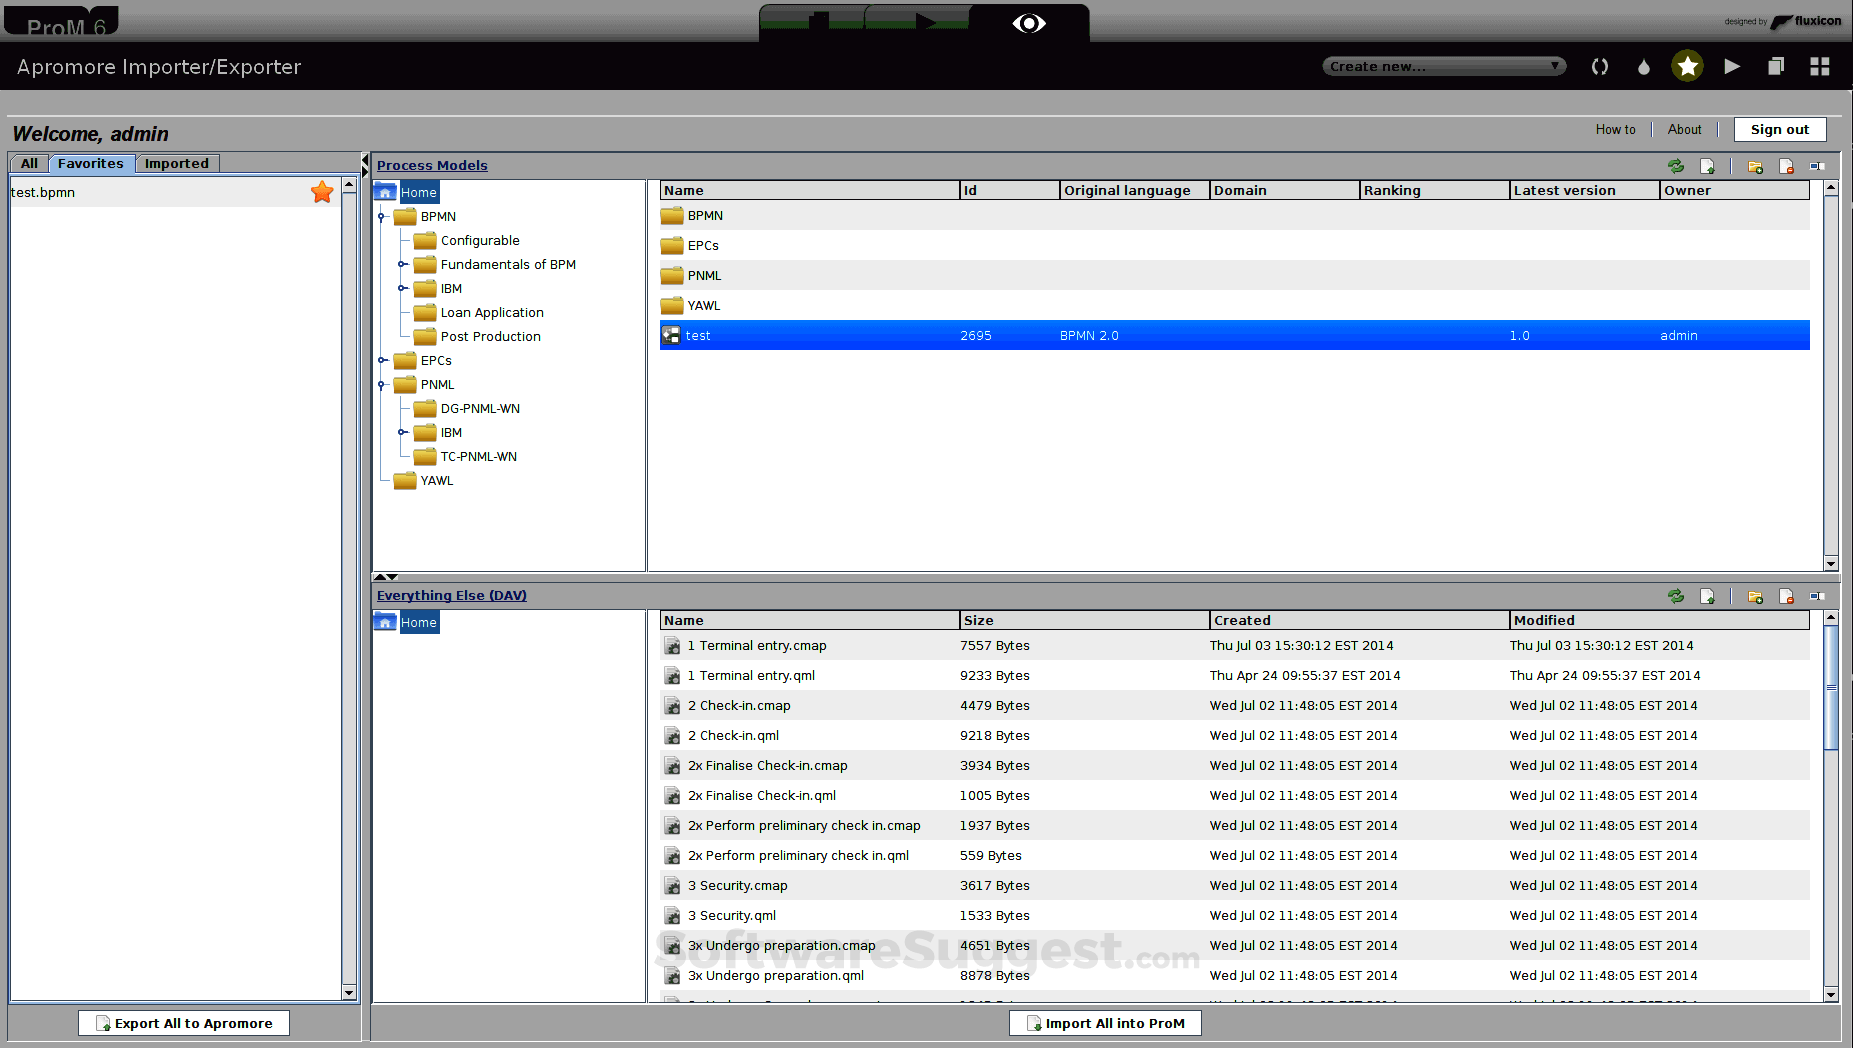Image resolution: width=1853 pixels, height=1048 pixels.
Task: Switch to the All tab
Action: pos(28,163)
